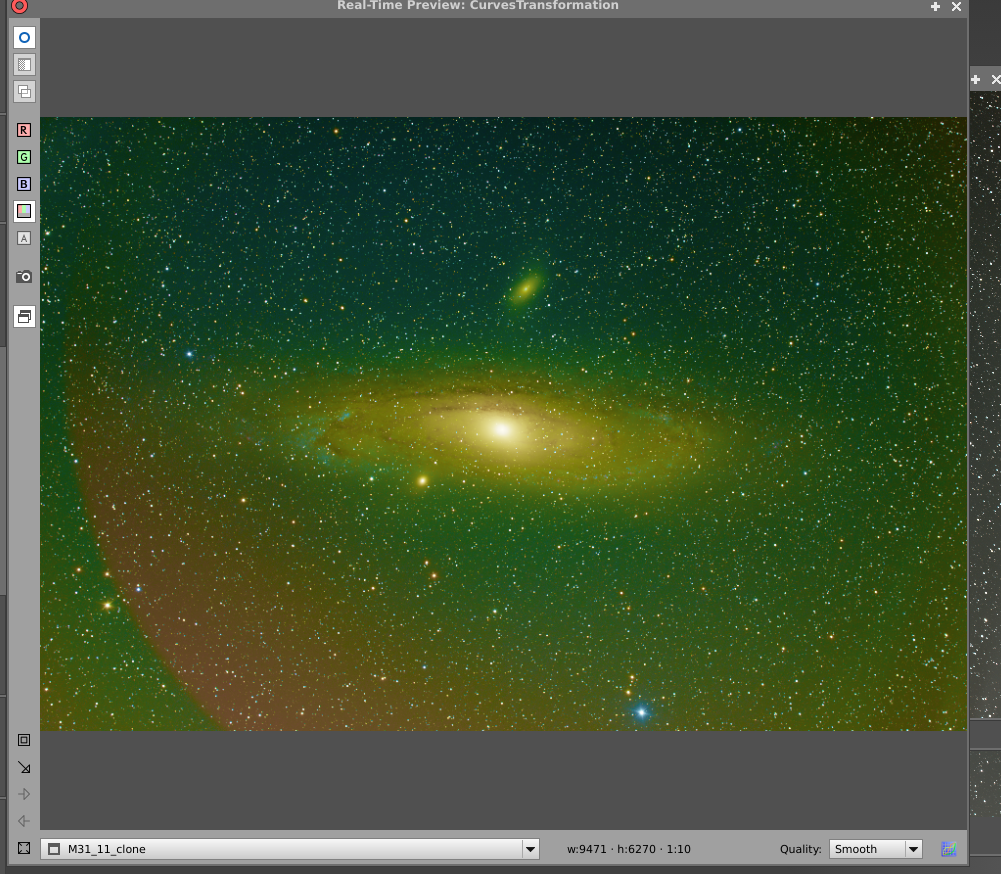Open the Quality Smooth combo box

pos(876,849)
